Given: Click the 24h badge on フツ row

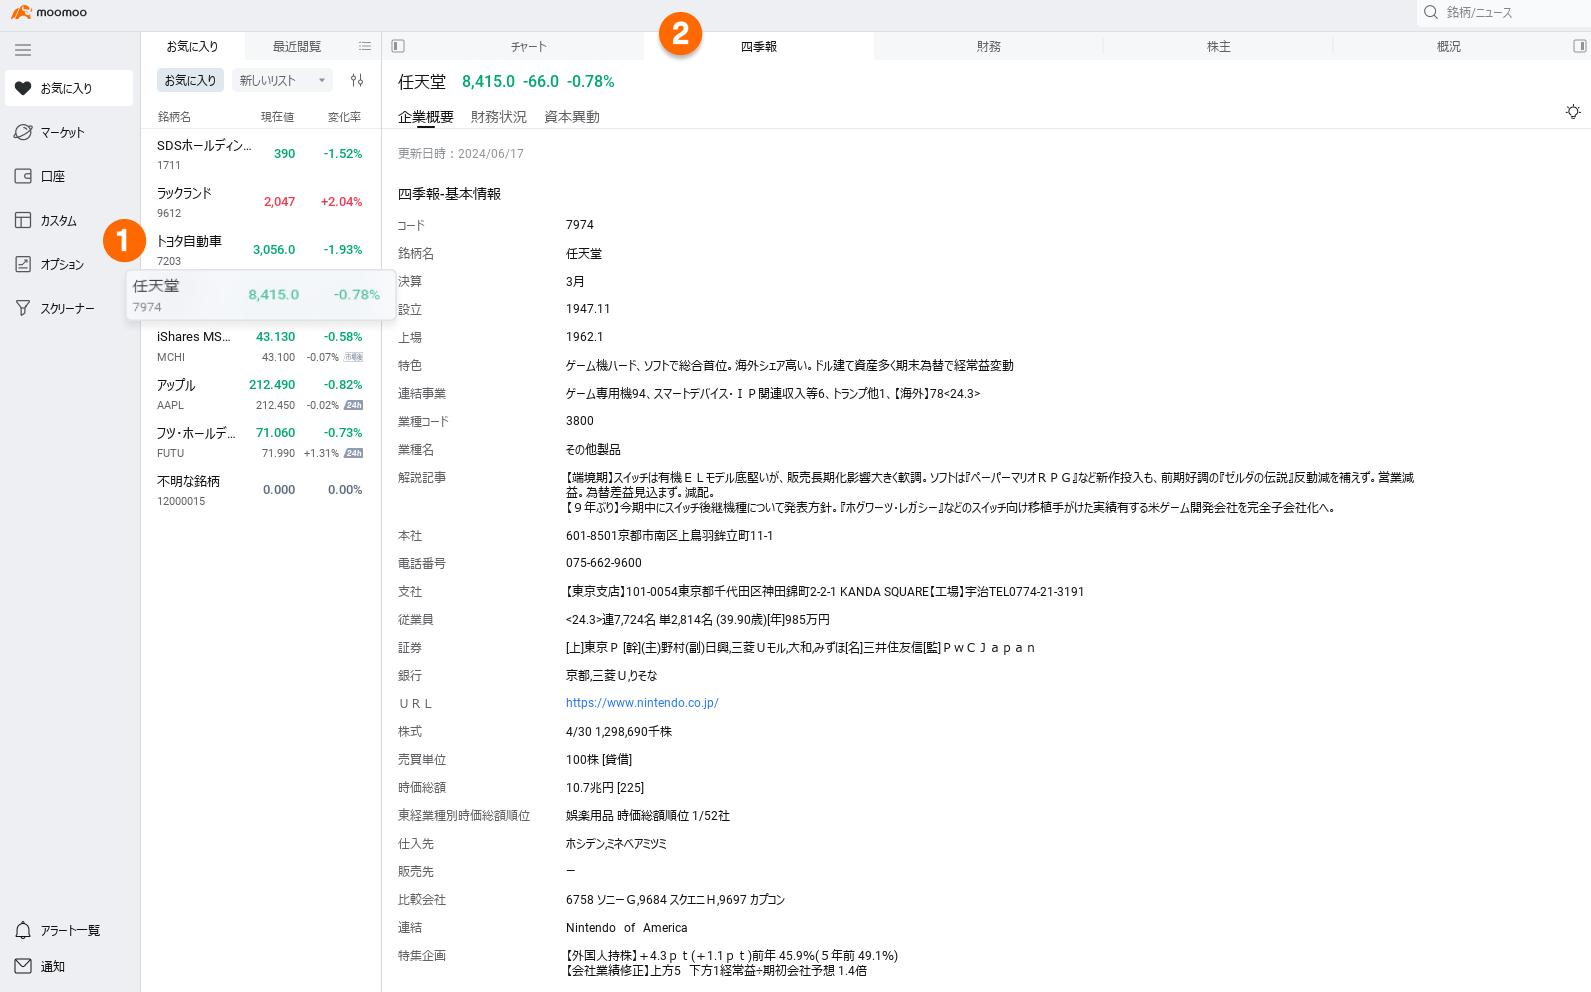Looking at the screenshot, I should click(354, 453).
